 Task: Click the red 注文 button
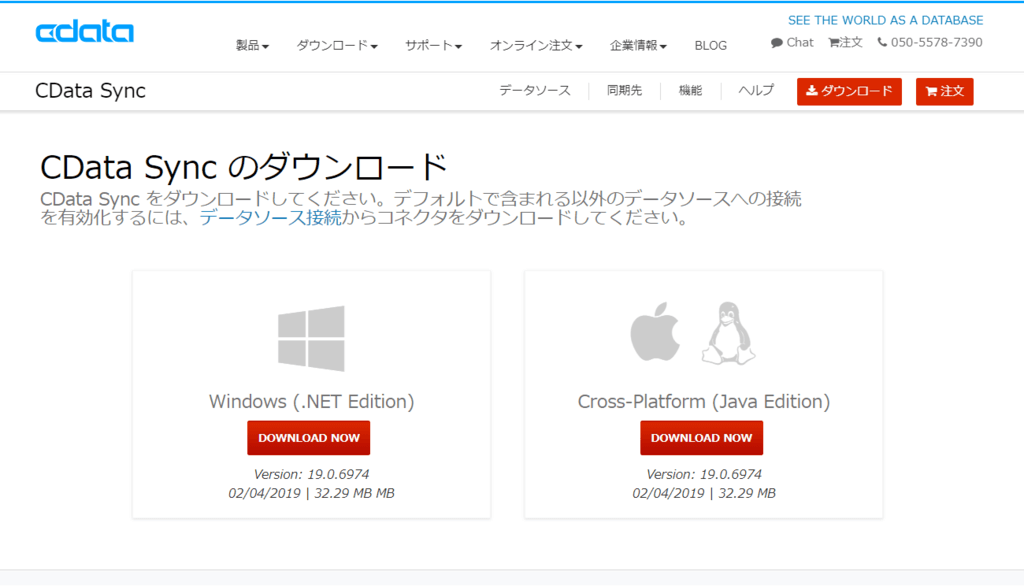tap(944, 91)
